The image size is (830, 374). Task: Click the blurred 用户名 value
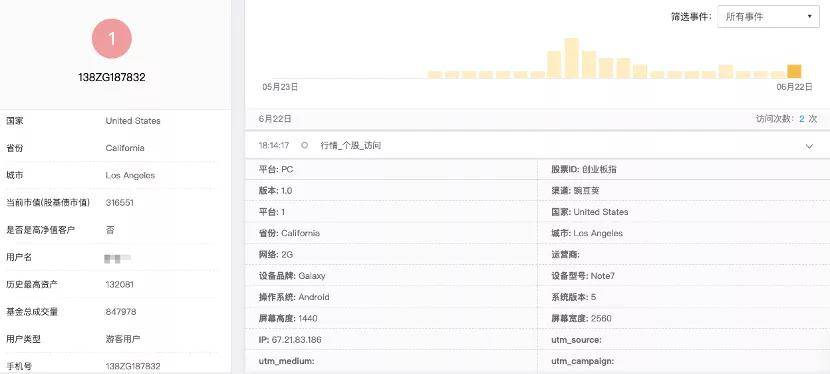(118, 258)
